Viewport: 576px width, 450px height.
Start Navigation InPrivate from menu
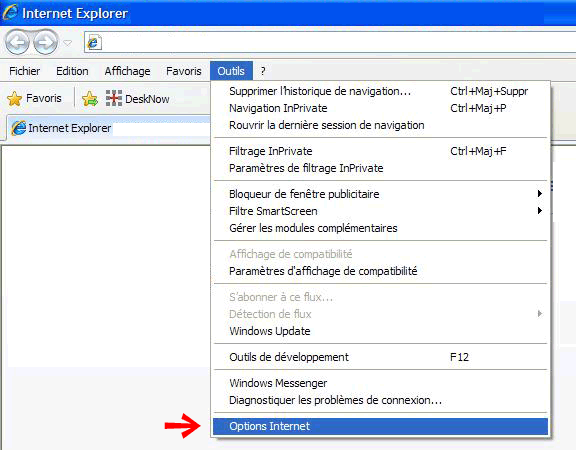click(381, 108)
